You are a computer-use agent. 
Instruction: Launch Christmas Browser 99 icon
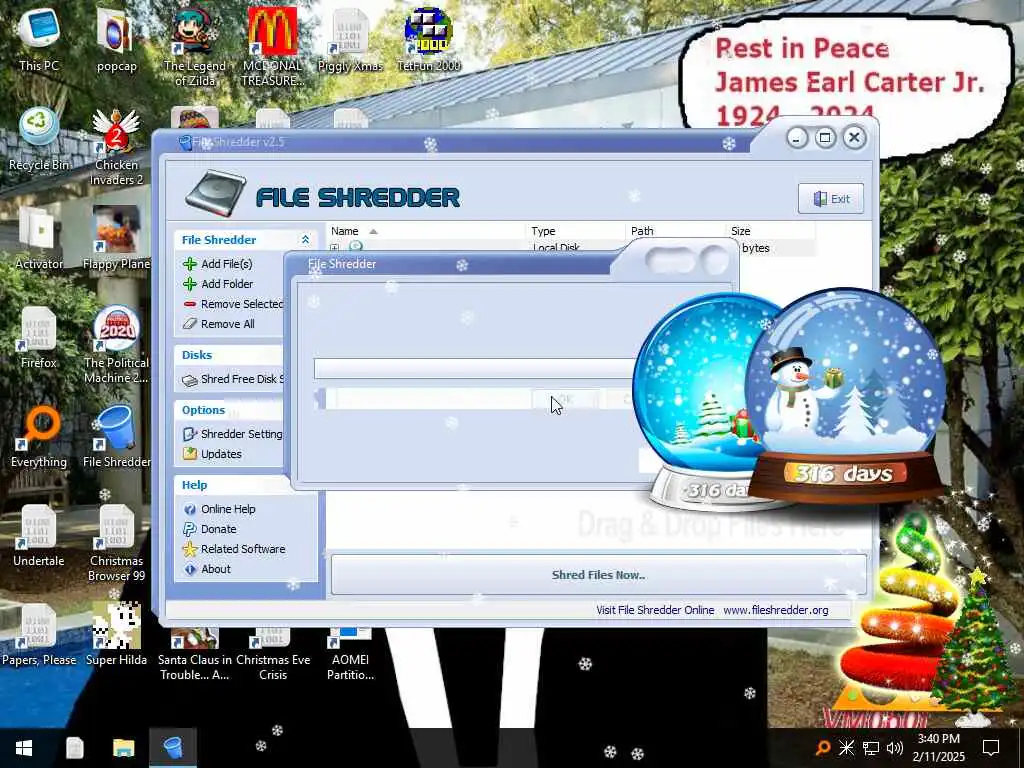pyautogui.click(x=116, y=543)
